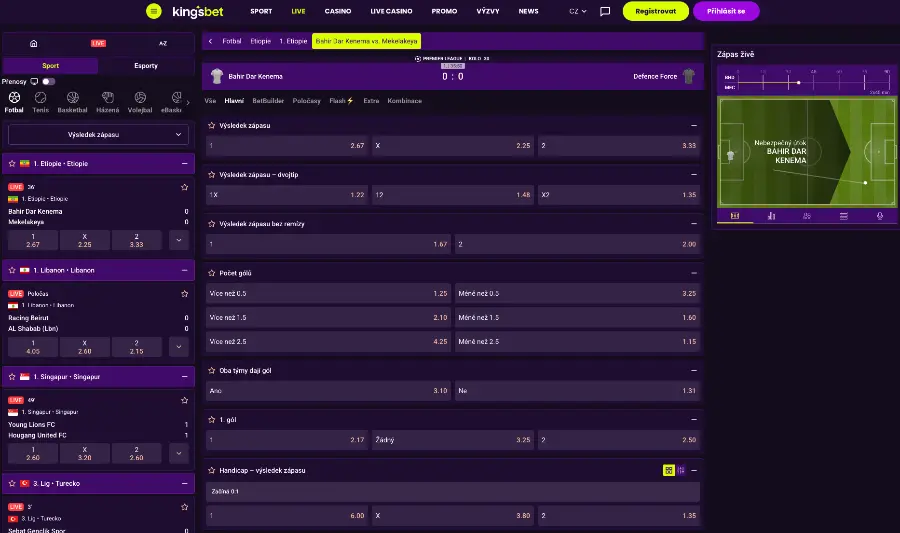Favorite the Young Lions FC match star
Image resolution: width=900 pixels, height=533 pixels.
point(184,400)
